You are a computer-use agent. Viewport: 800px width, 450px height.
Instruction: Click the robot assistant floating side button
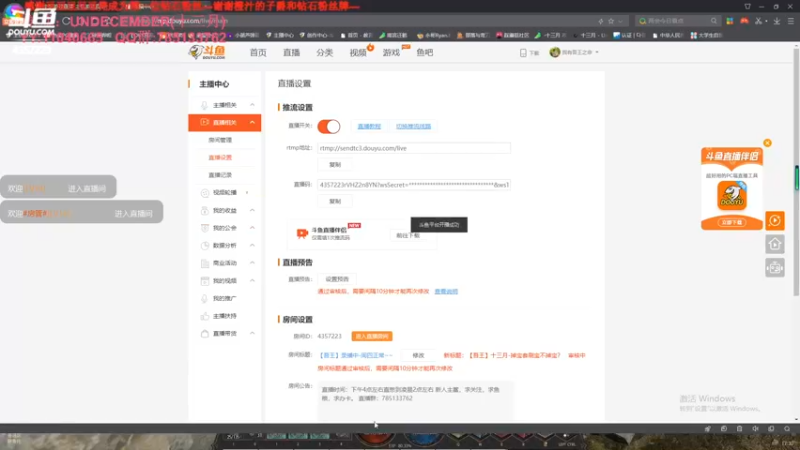774,267
